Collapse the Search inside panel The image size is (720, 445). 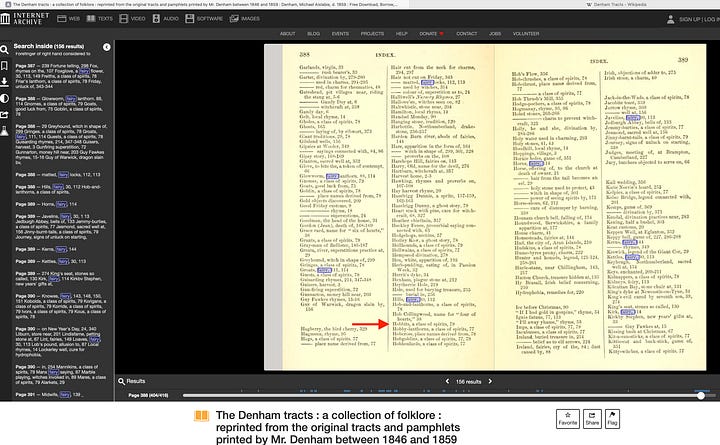coord(107,47)
